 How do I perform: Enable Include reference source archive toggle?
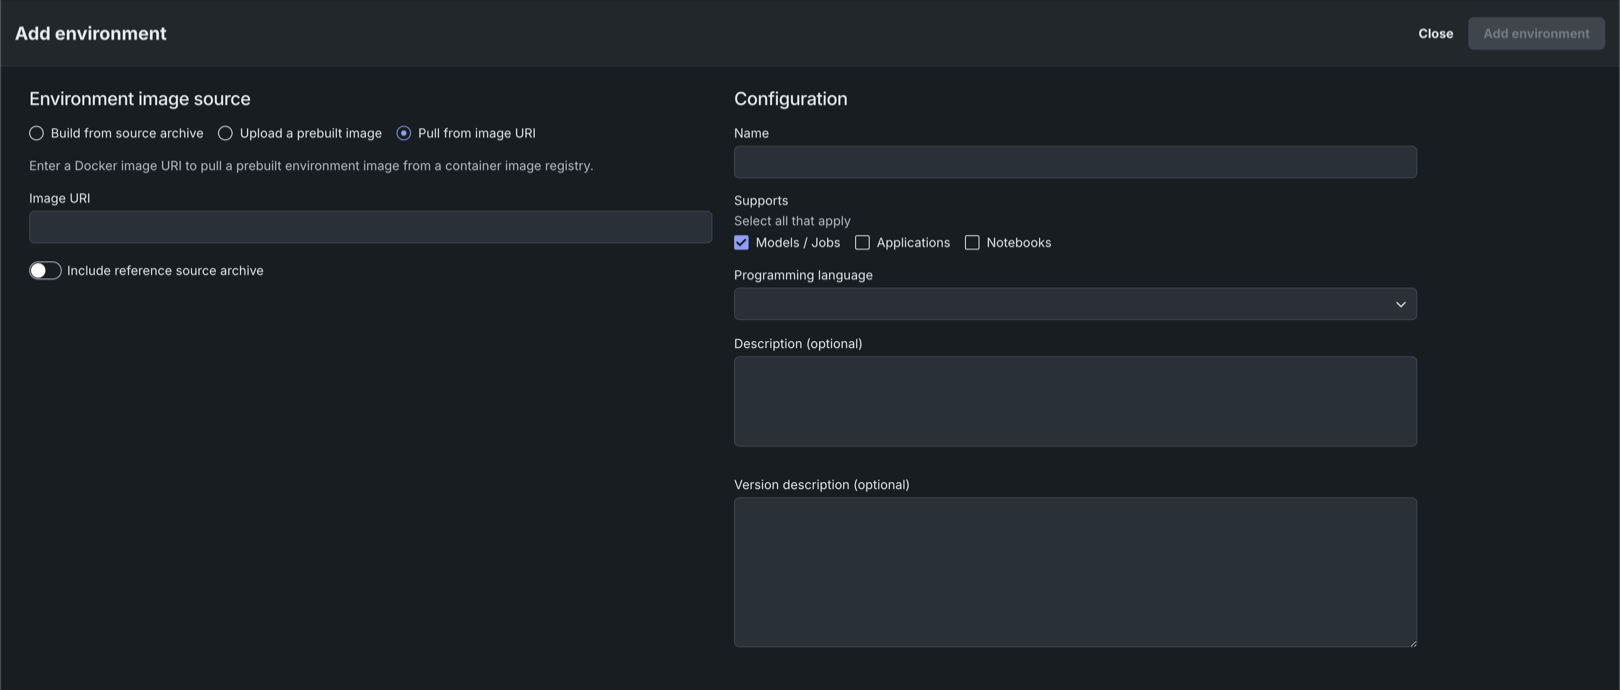tap(45, 271)
